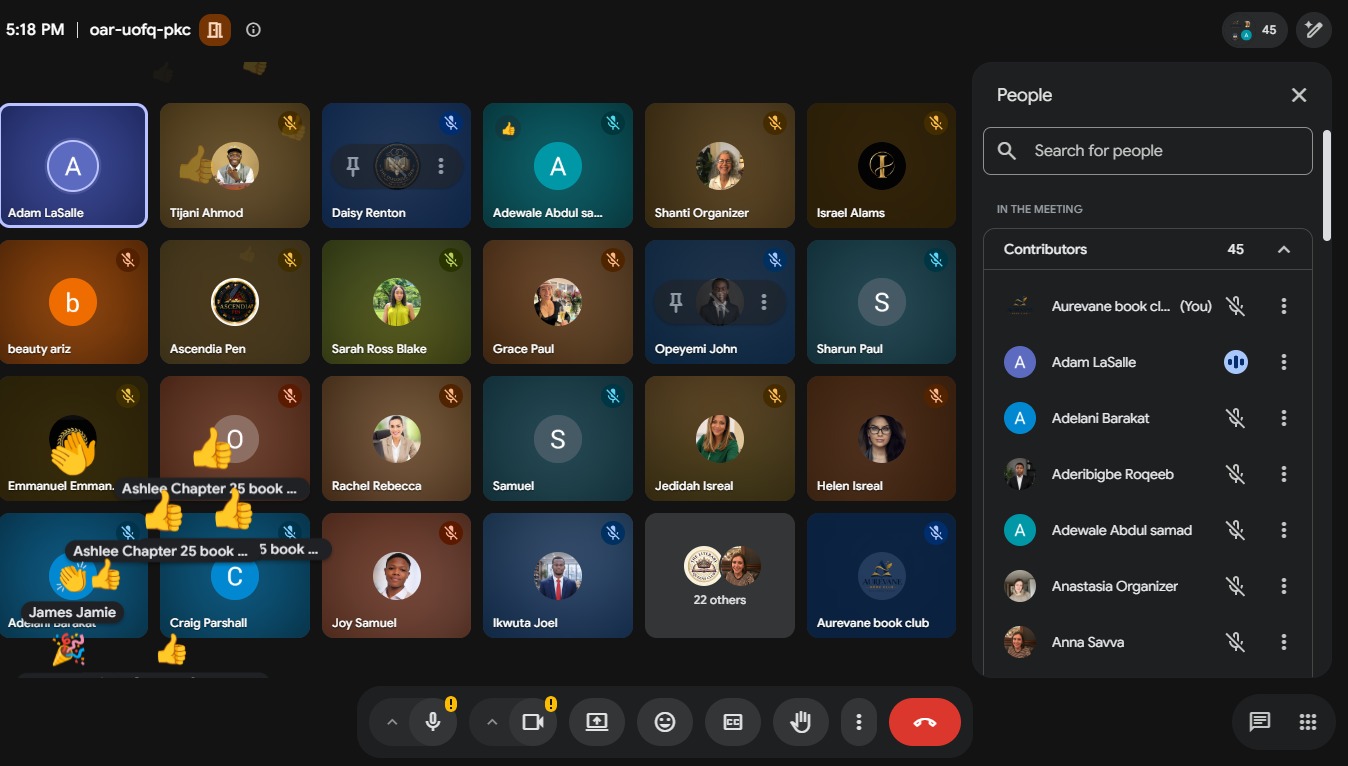Click the participant count 45 chip
Image resolution: width=1348 pixels, height=766 pixels.
tap(1255, 30)
